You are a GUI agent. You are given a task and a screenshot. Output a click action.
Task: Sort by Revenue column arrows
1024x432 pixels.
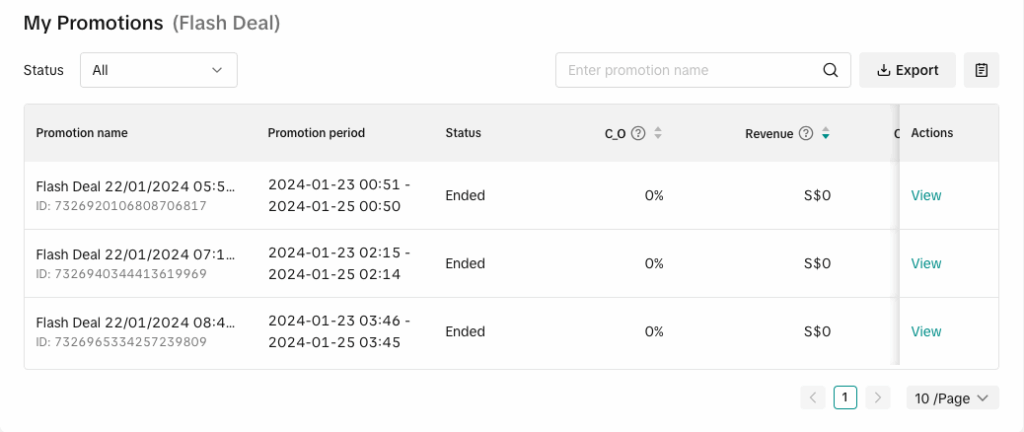coord(825,133)
